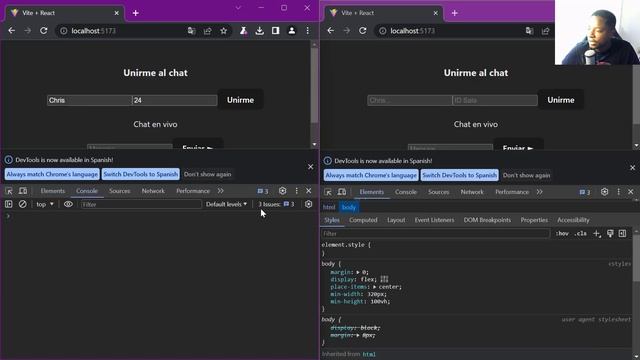Open Chrome Labs flask icon
Image resolution: width=640 pixels, height=360 pixels.
244,31
